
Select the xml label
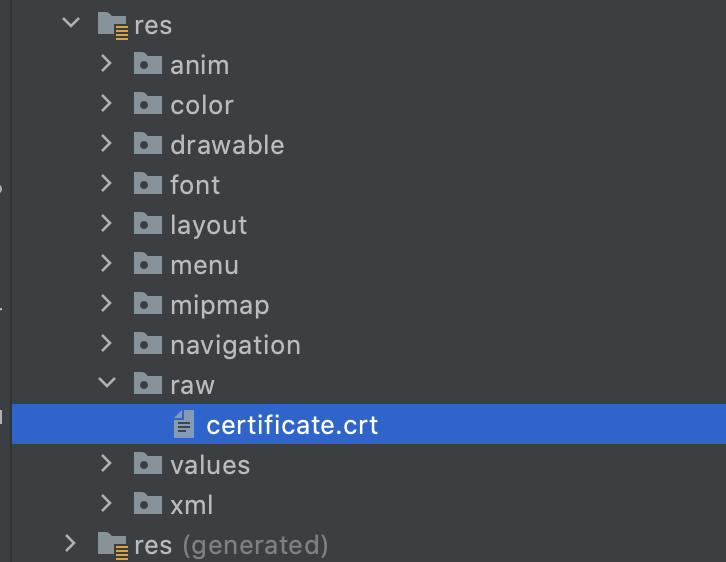click(191, 505)
